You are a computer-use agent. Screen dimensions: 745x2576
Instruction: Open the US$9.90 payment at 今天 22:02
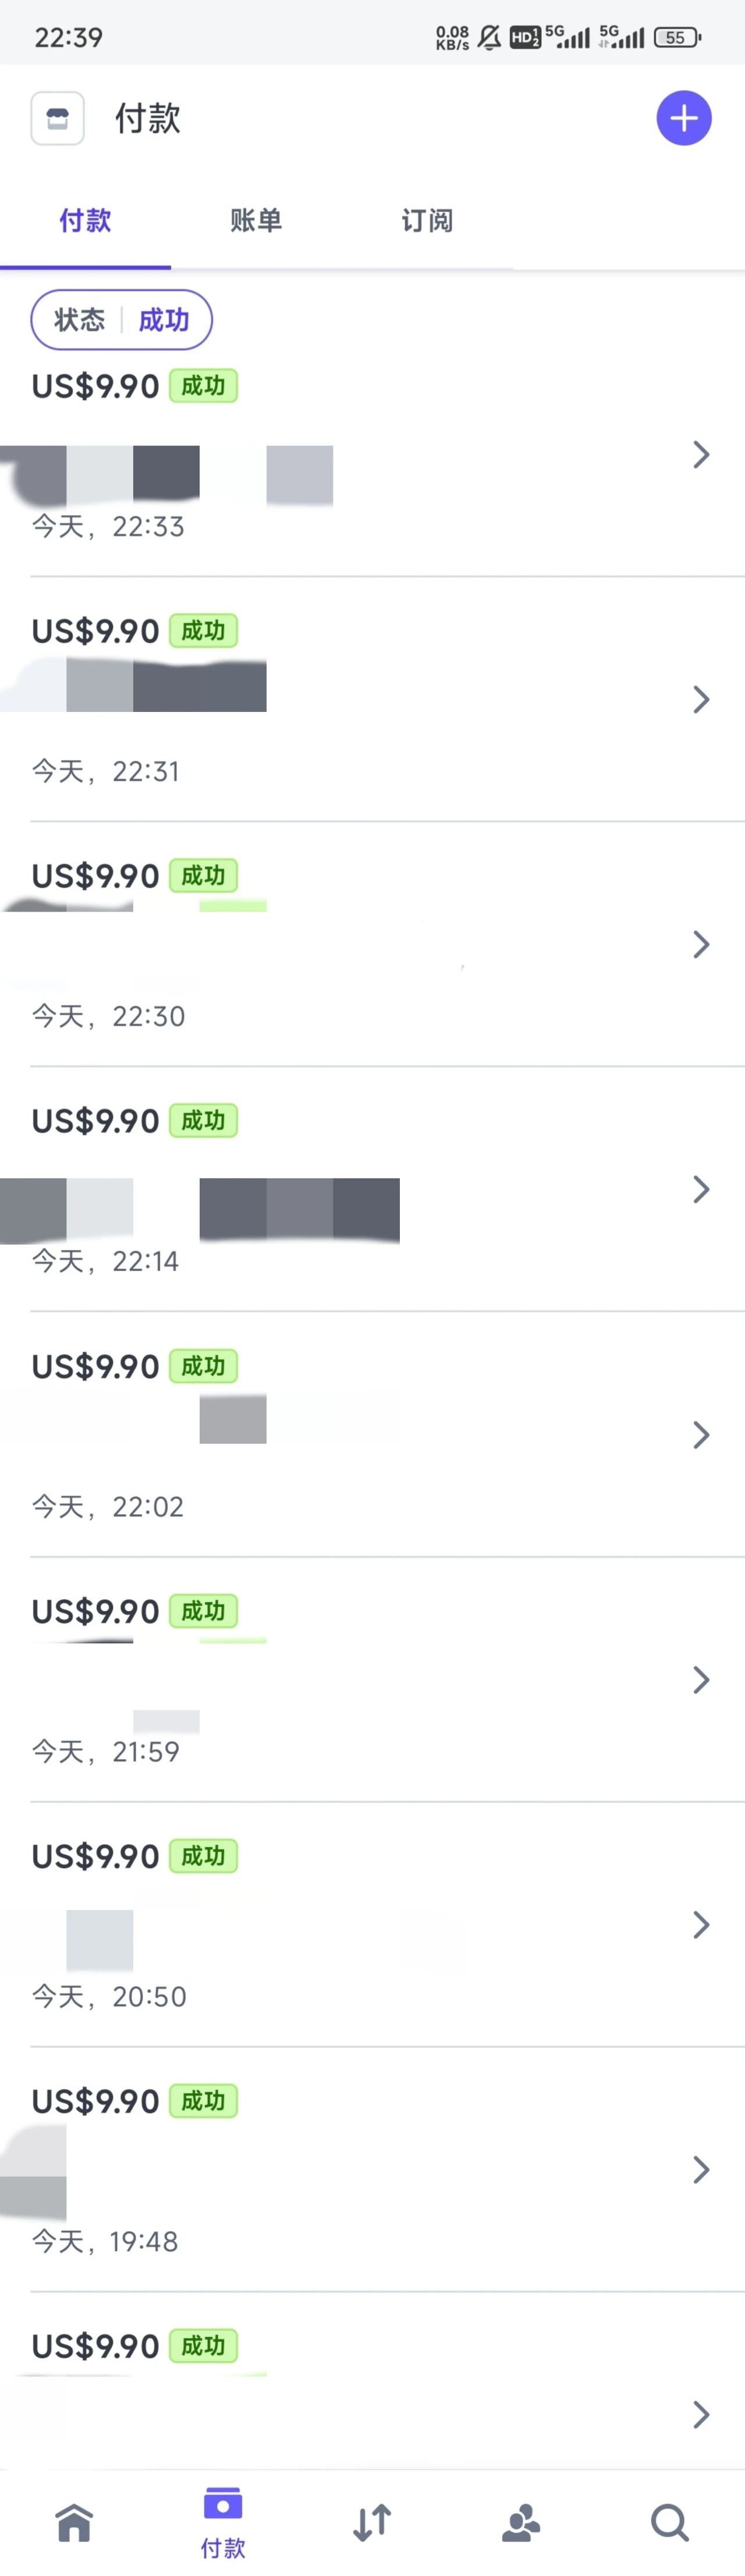[x=372, y=1435]
